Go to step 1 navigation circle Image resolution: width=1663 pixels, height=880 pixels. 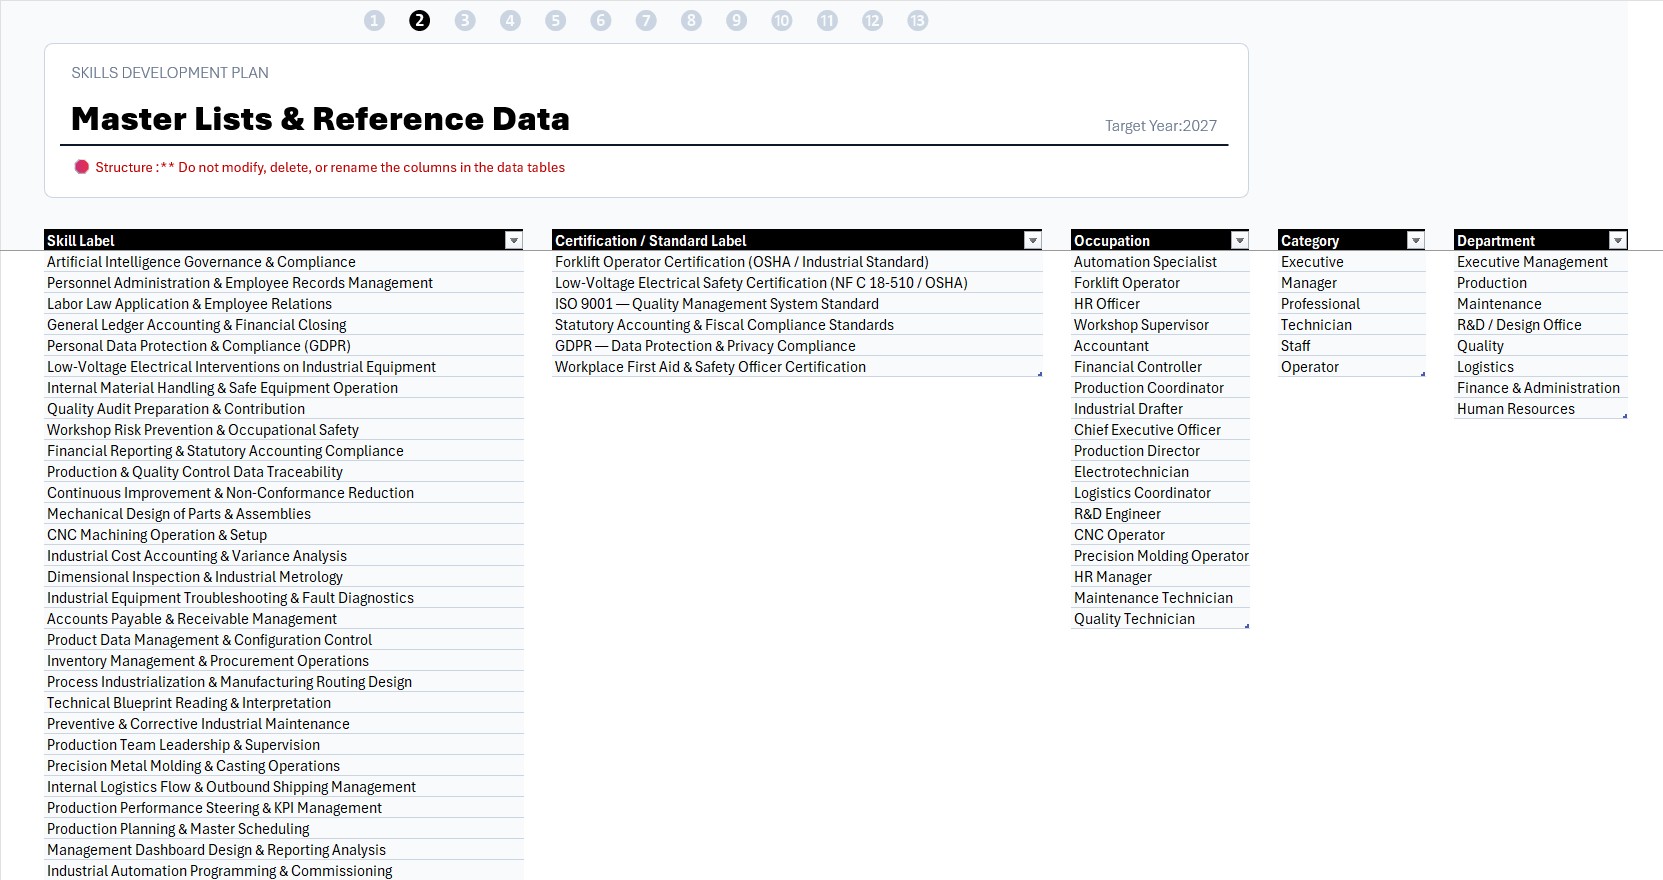(x=374, y=20)
